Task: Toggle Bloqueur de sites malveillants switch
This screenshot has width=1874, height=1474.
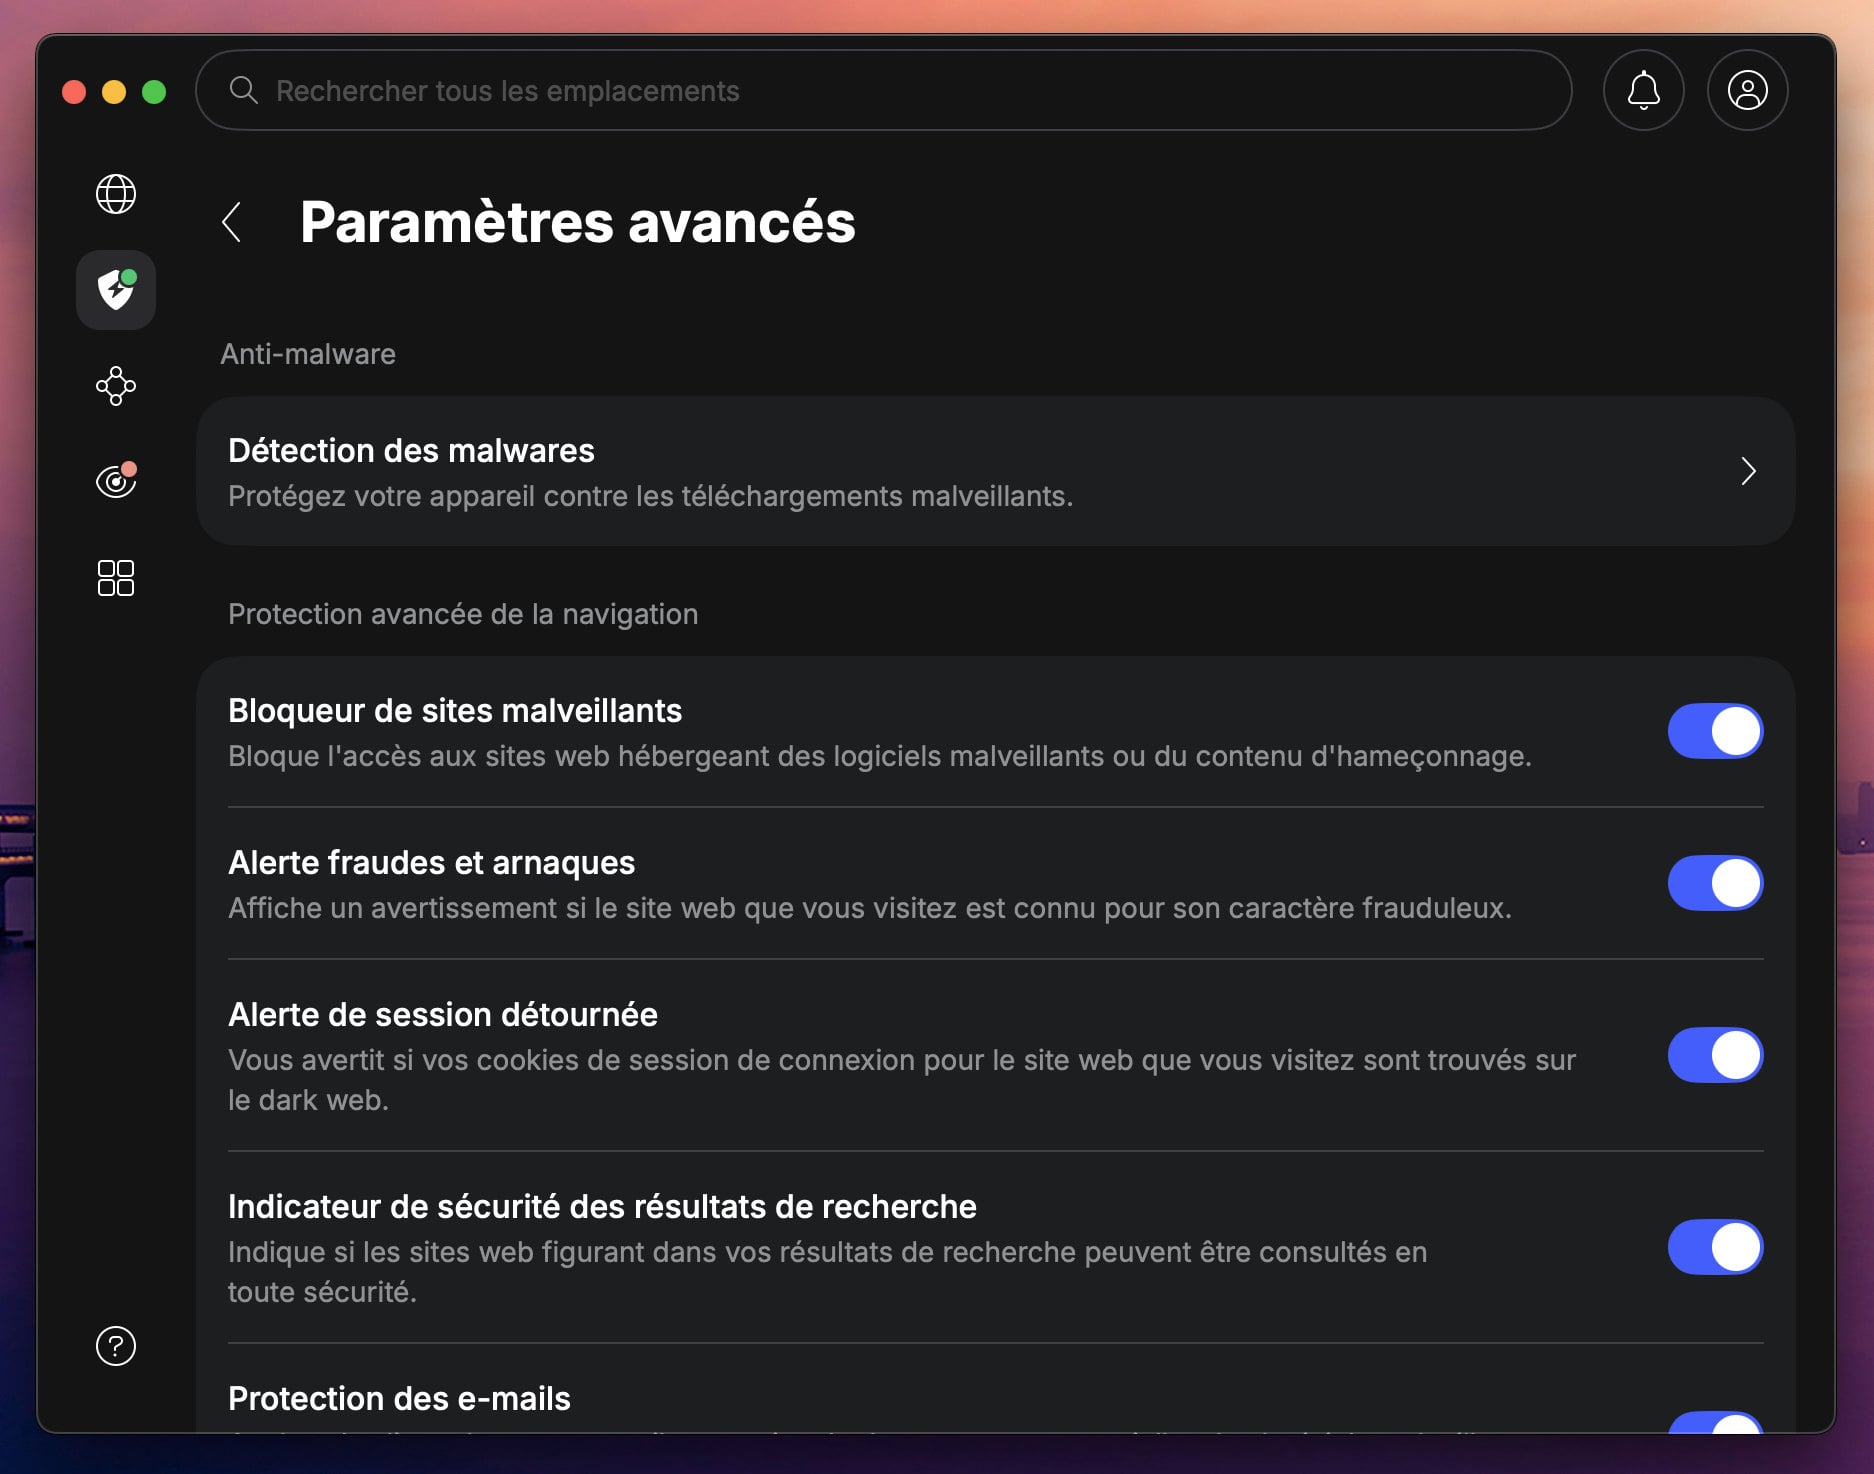Action: pyautogui.click(x=1715, y=731)
